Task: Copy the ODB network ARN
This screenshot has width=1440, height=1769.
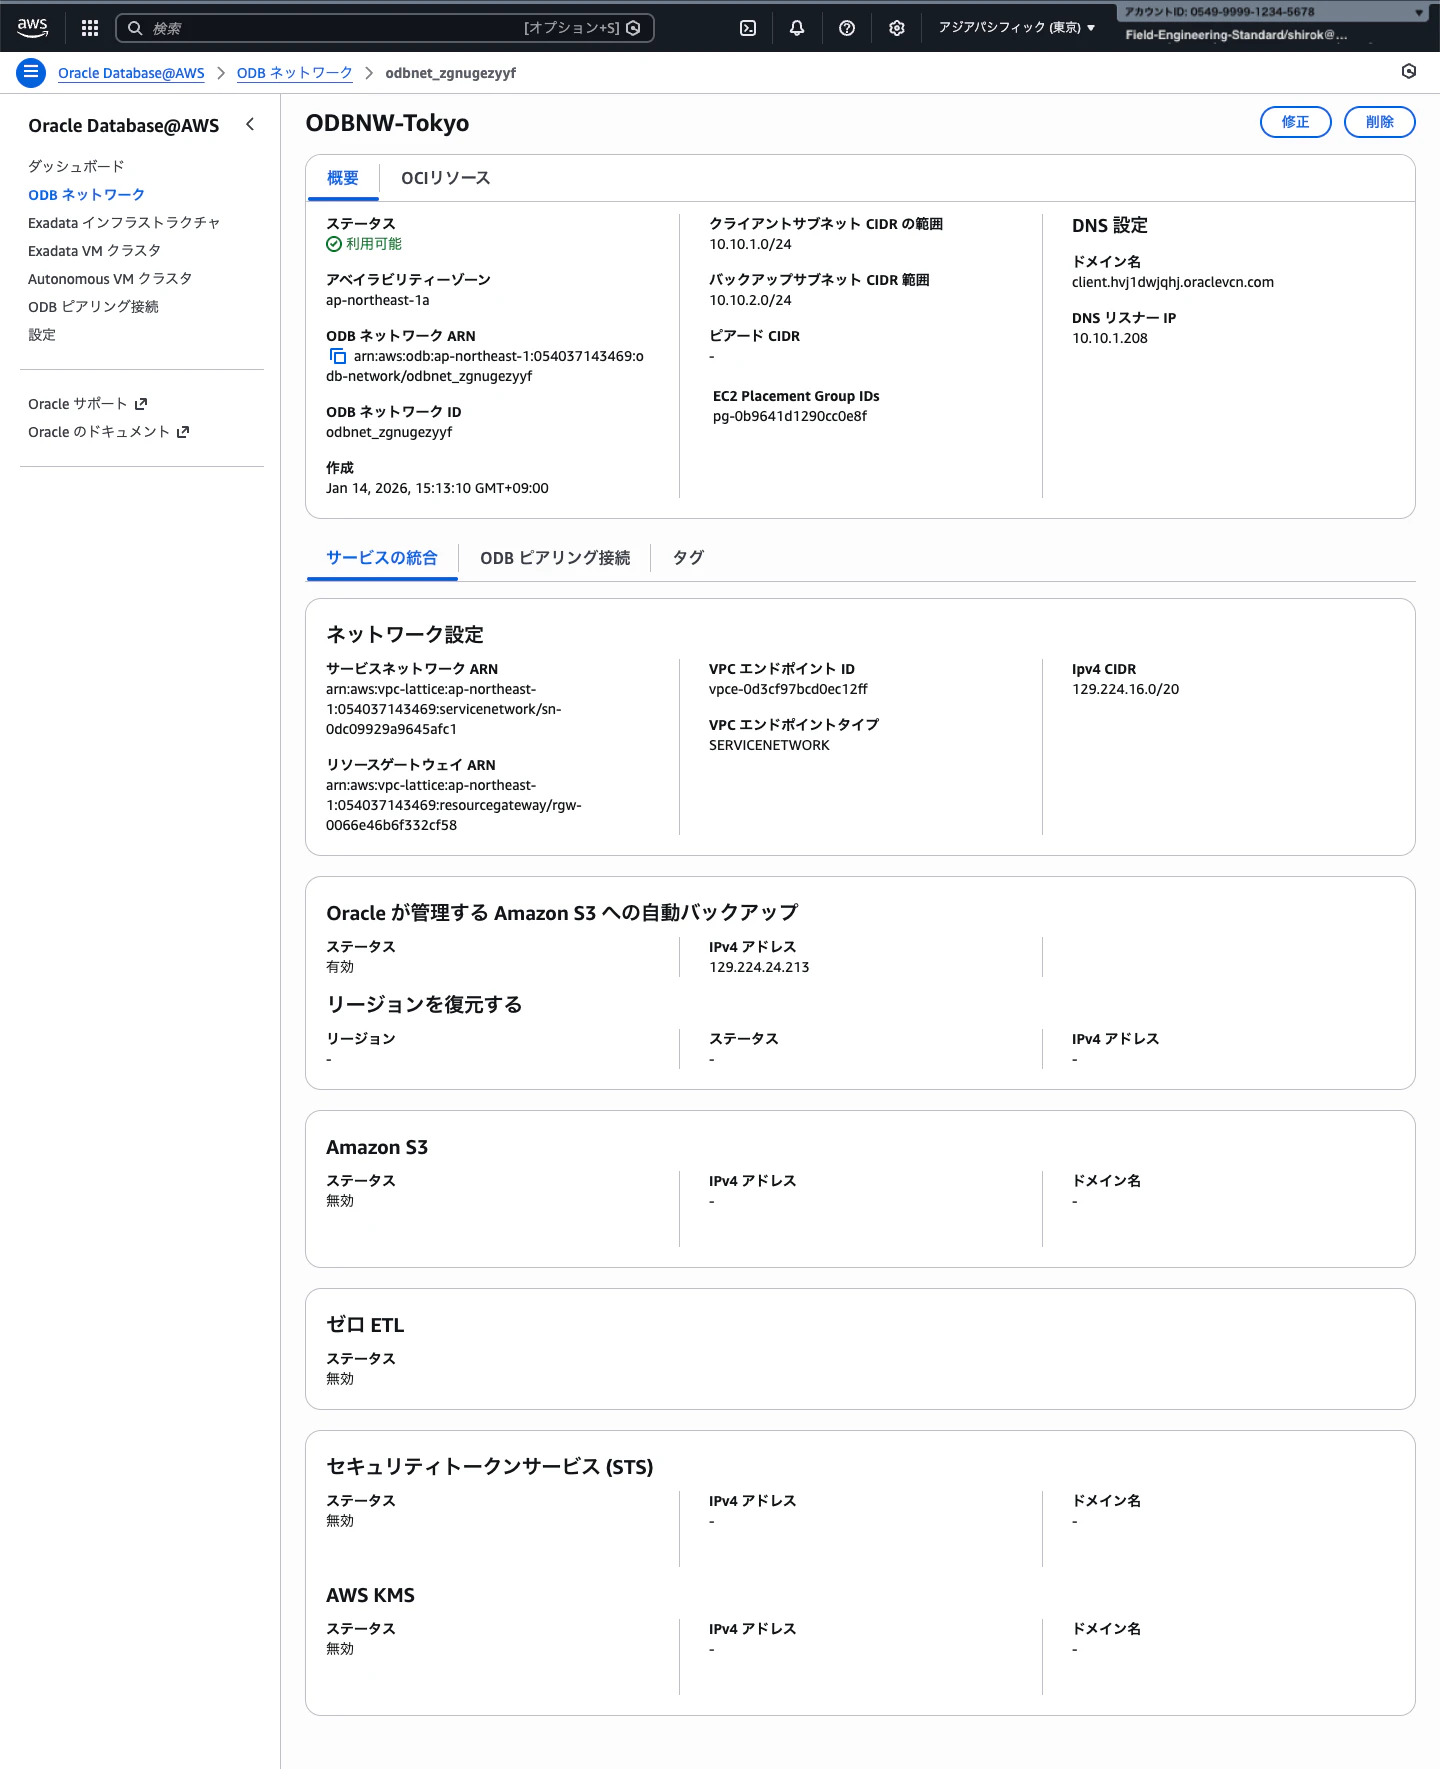Action: pos(338,356)
